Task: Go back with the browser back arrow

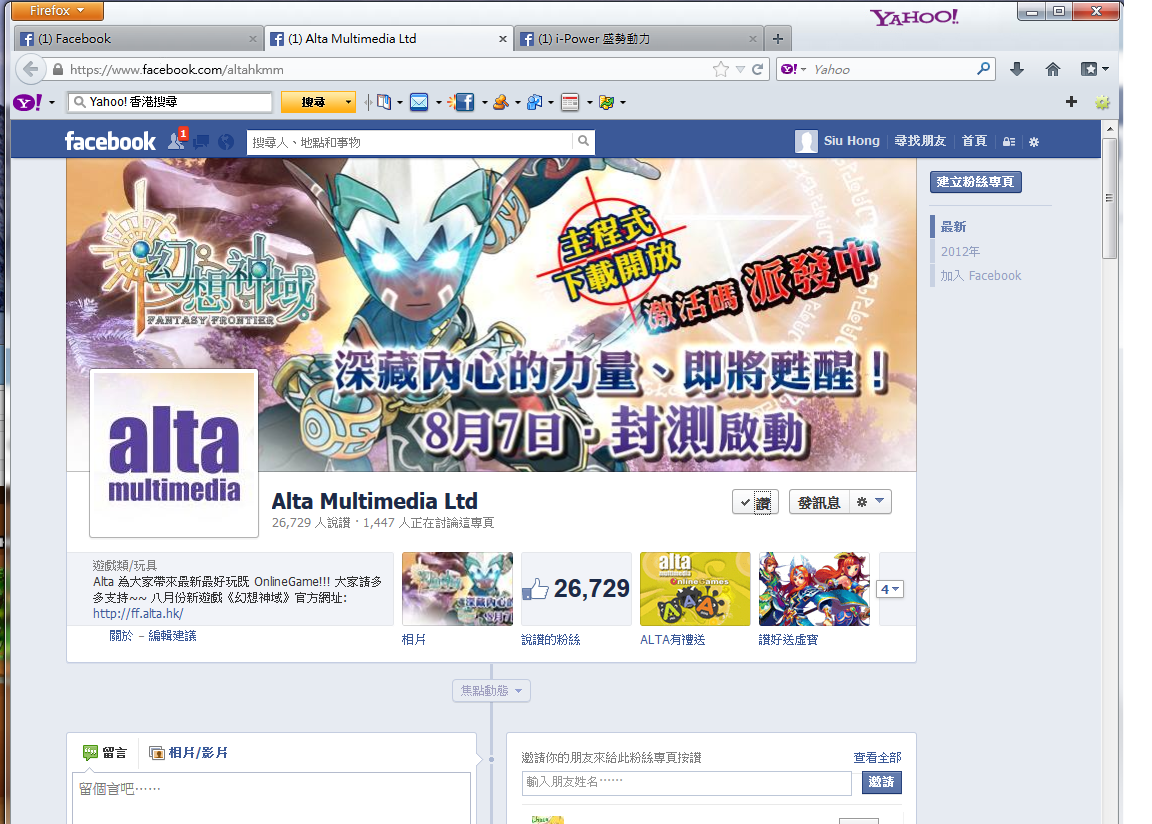Action: pyautogui.click(x=30, y=69)
